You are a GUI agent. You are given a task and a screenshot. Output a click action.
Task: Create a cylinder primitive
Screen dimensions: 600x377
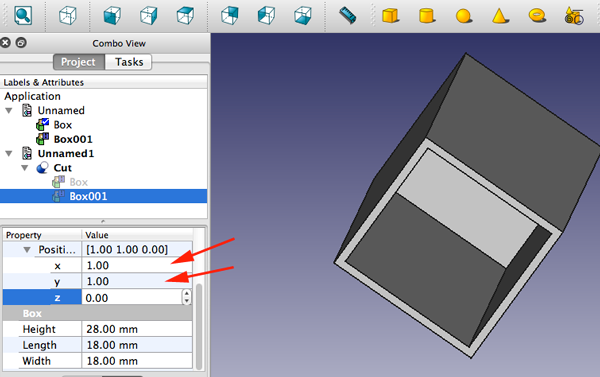(x=426, y=16)
